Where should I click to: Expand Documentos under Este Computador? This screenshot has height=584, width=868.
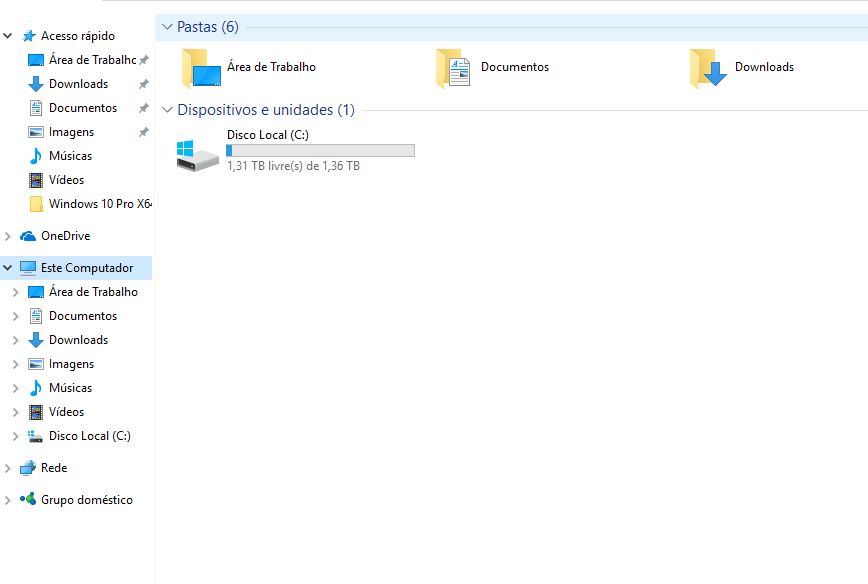[16, 316]
